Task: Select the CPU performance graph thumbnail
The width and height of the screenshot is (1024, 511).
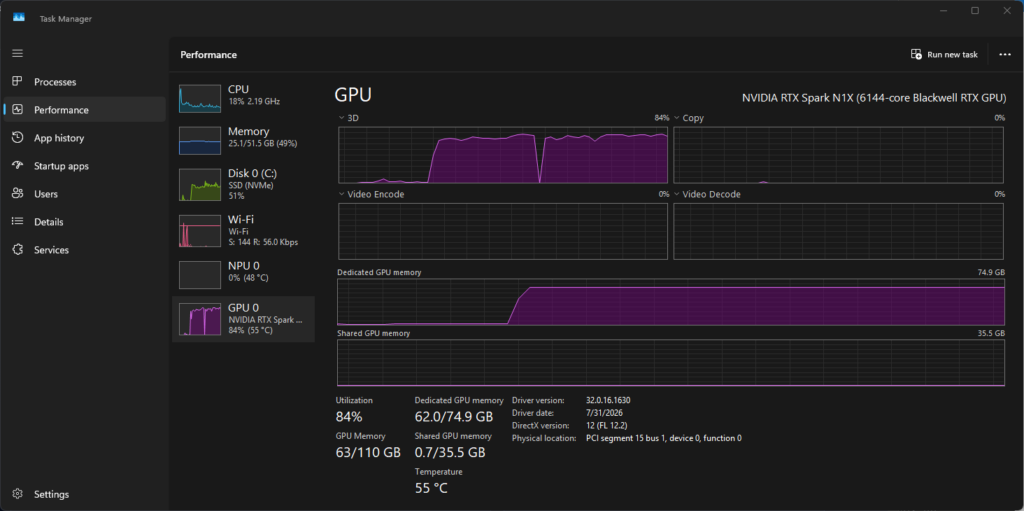Action: point(200,98)
